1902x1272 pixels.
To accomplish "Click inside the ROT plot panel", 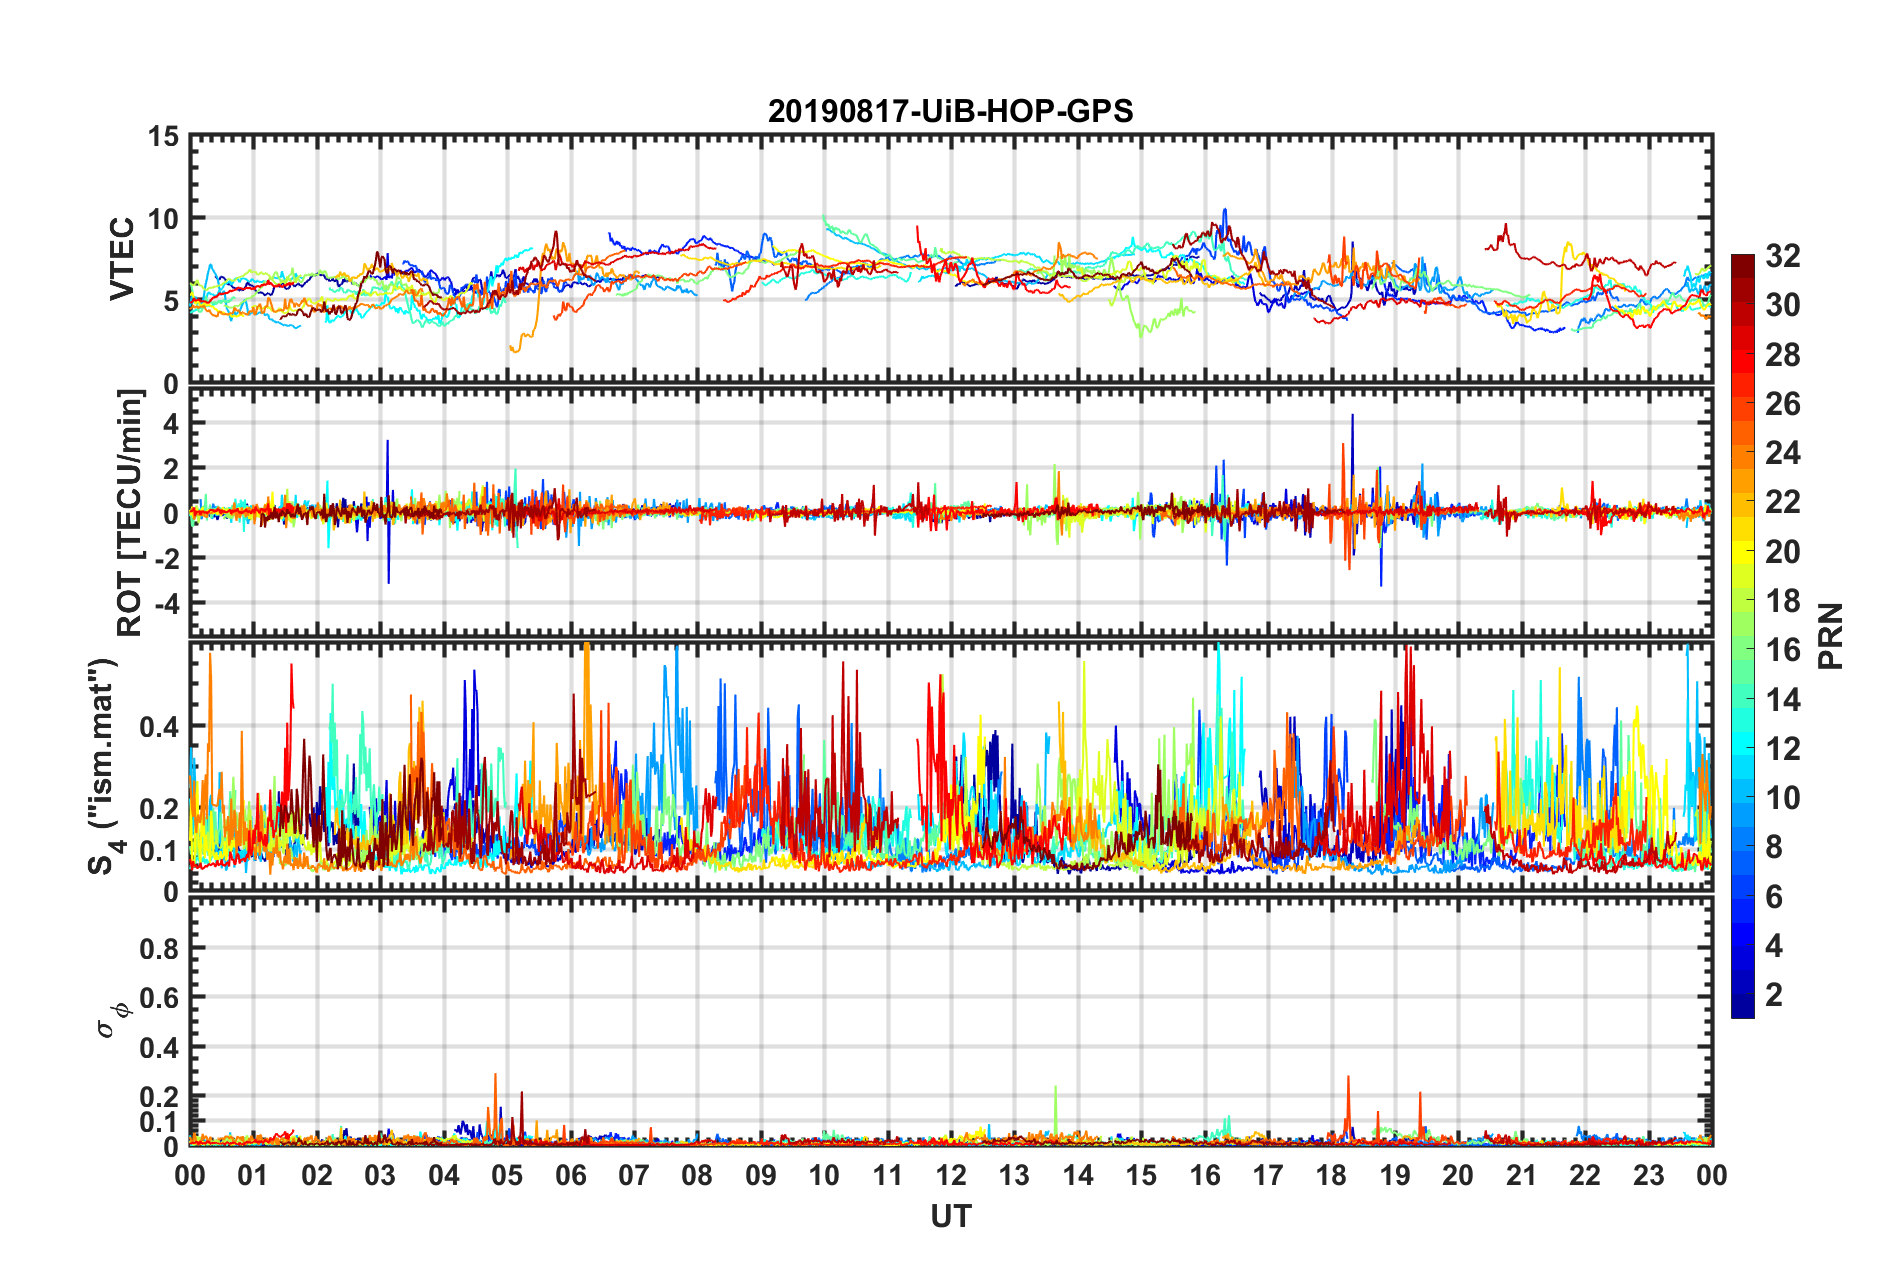I will 950,512.
